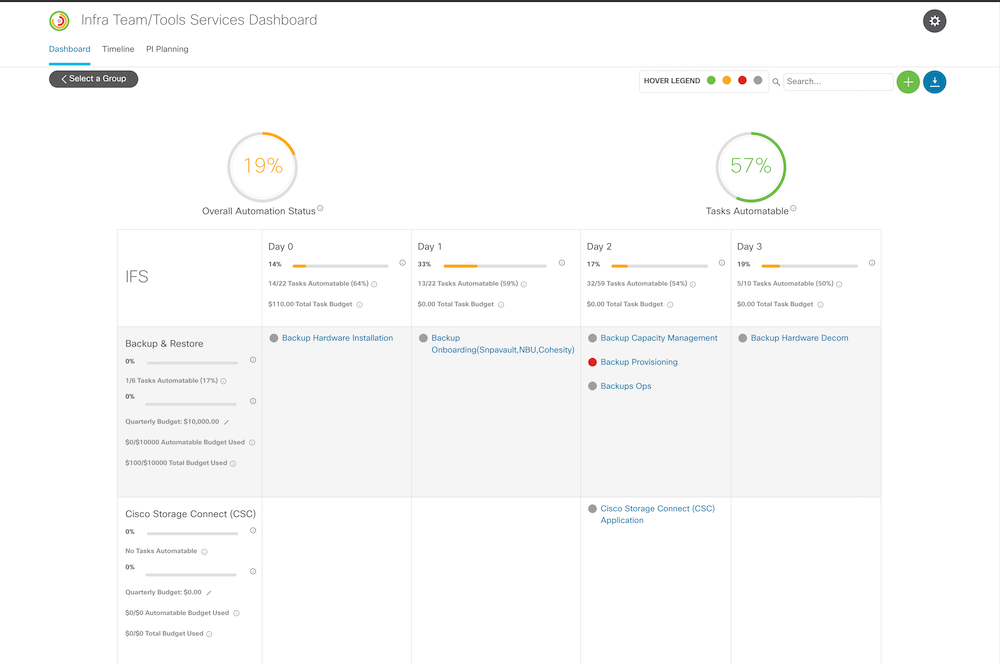This screenshot has width=1000, height=664.
Task: Click the app logo in the header
Action: point(59,21)
